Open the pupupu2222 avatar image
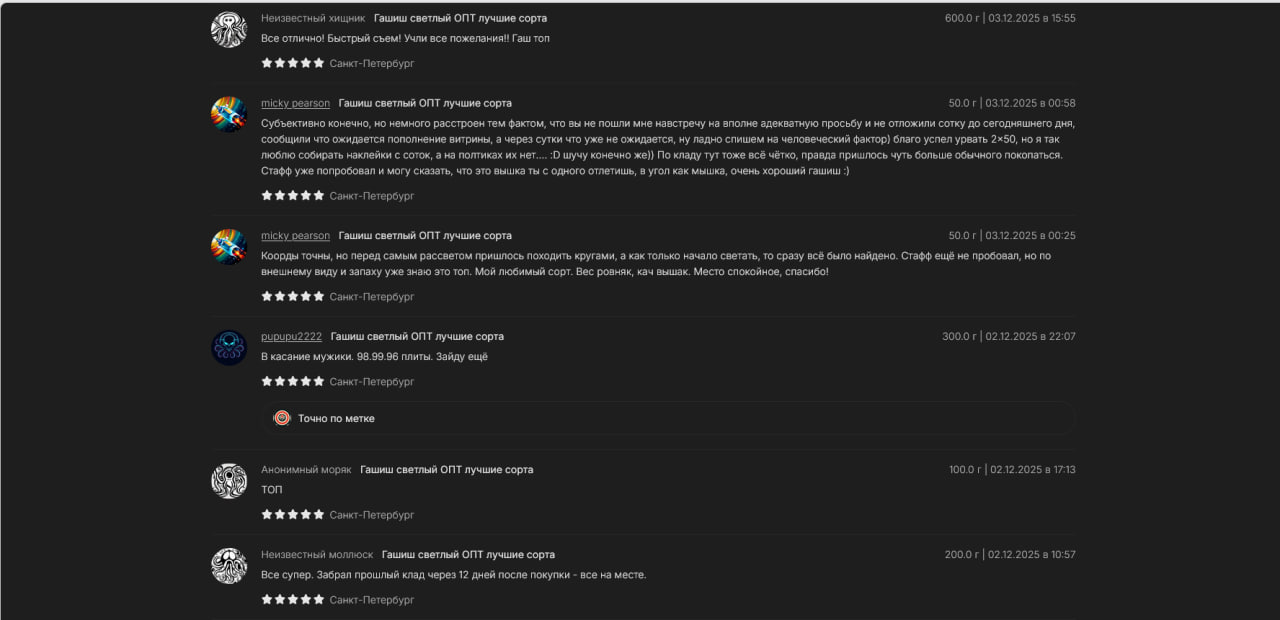 coord(229,348)
